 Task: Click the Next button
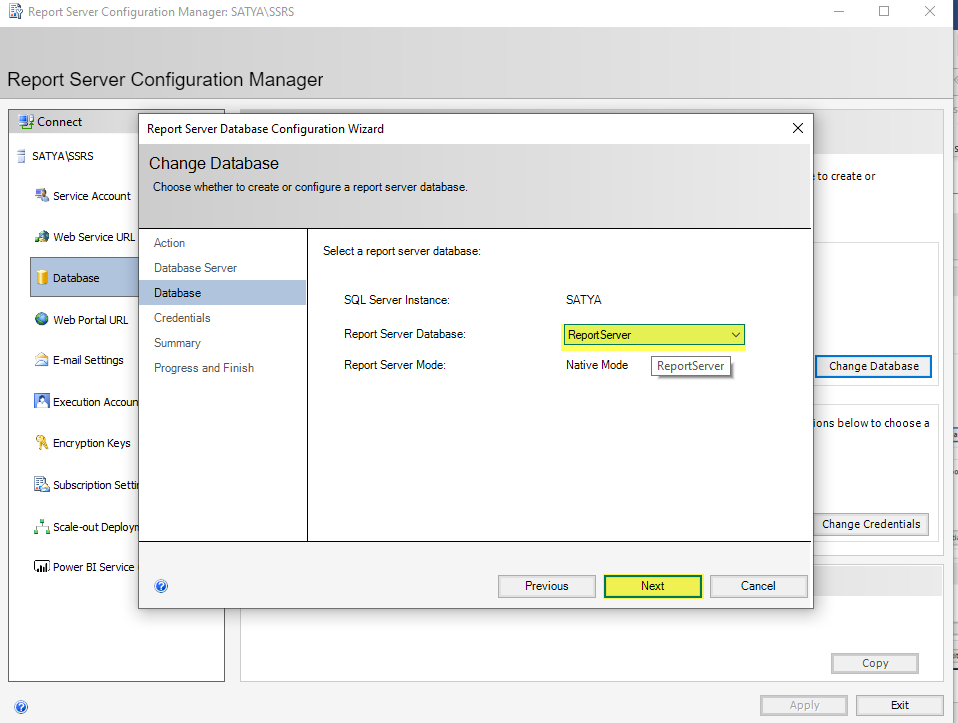tap(652, 586)
